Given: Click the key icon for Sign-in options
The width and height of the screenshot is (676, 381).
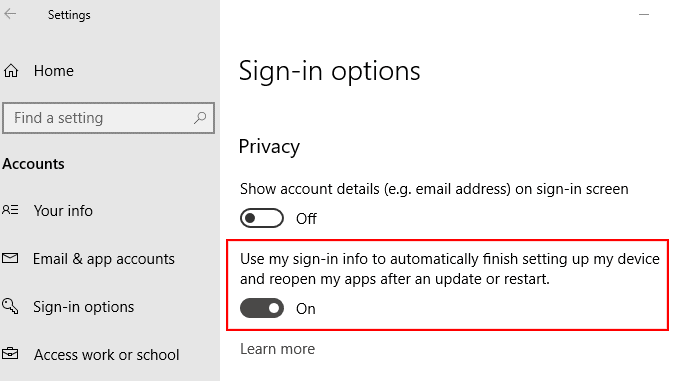Looking at the screenshot, I should 10,306.
